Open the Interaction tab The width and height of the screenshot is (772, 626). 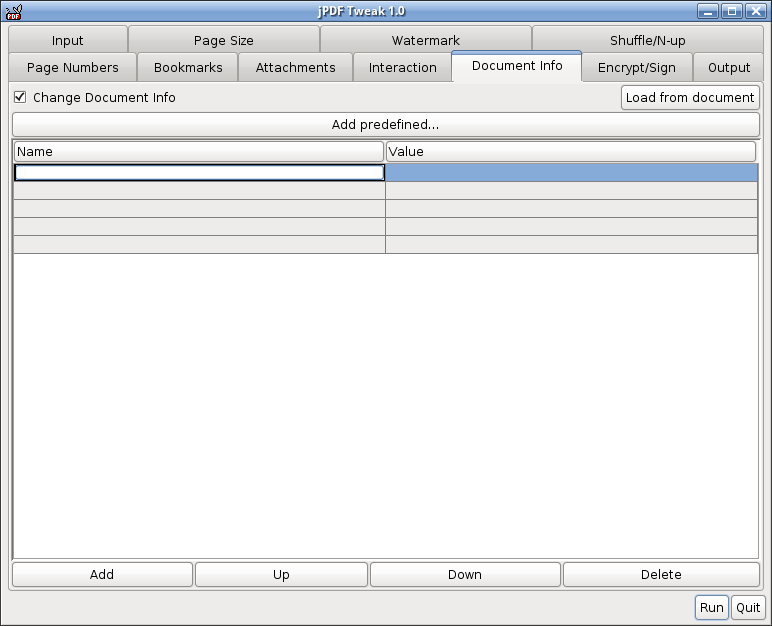click(402, 67)
